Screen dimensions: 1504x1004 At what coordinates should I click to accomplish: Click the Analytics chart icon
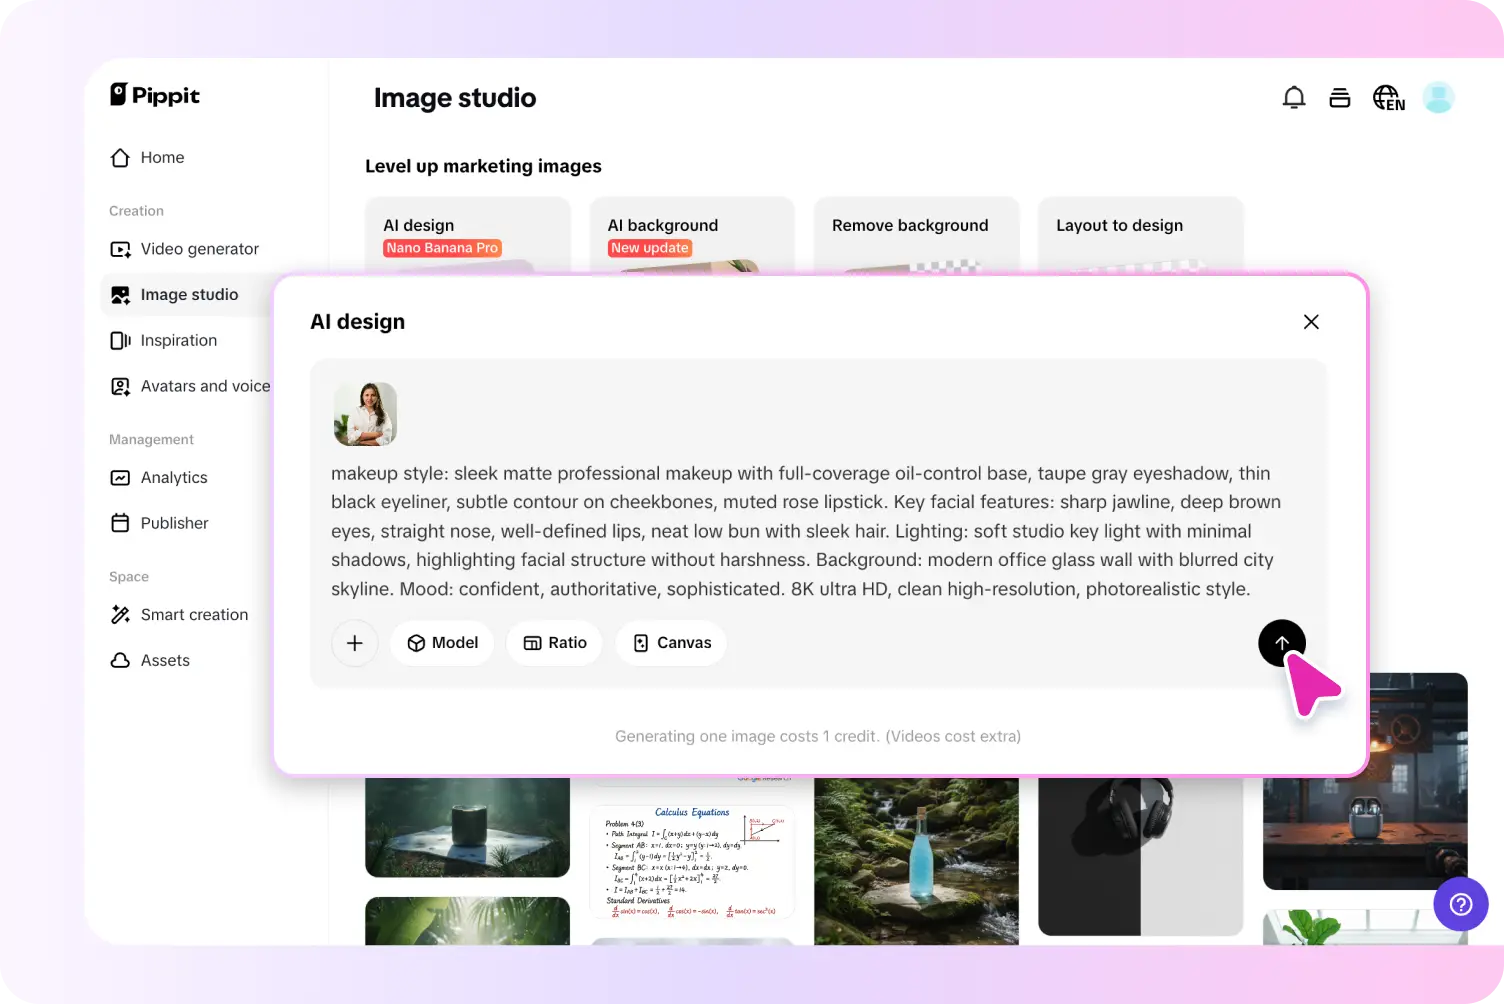pos(120,478)
